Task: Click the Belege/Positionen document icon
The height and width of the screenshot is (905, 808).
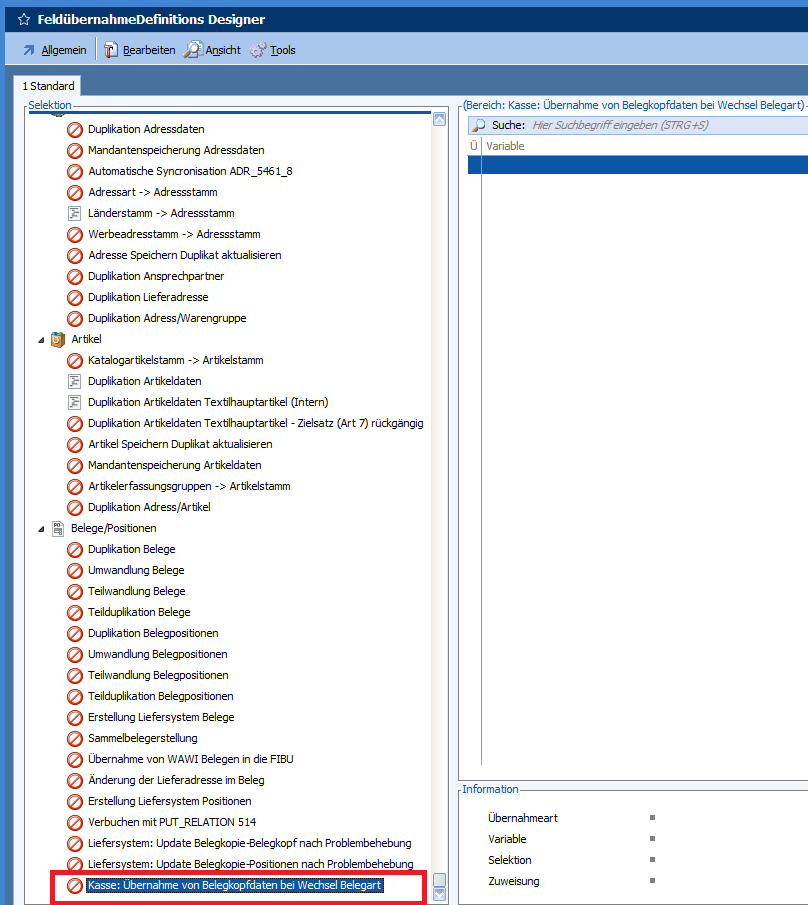Action: (x=58, y=528)
